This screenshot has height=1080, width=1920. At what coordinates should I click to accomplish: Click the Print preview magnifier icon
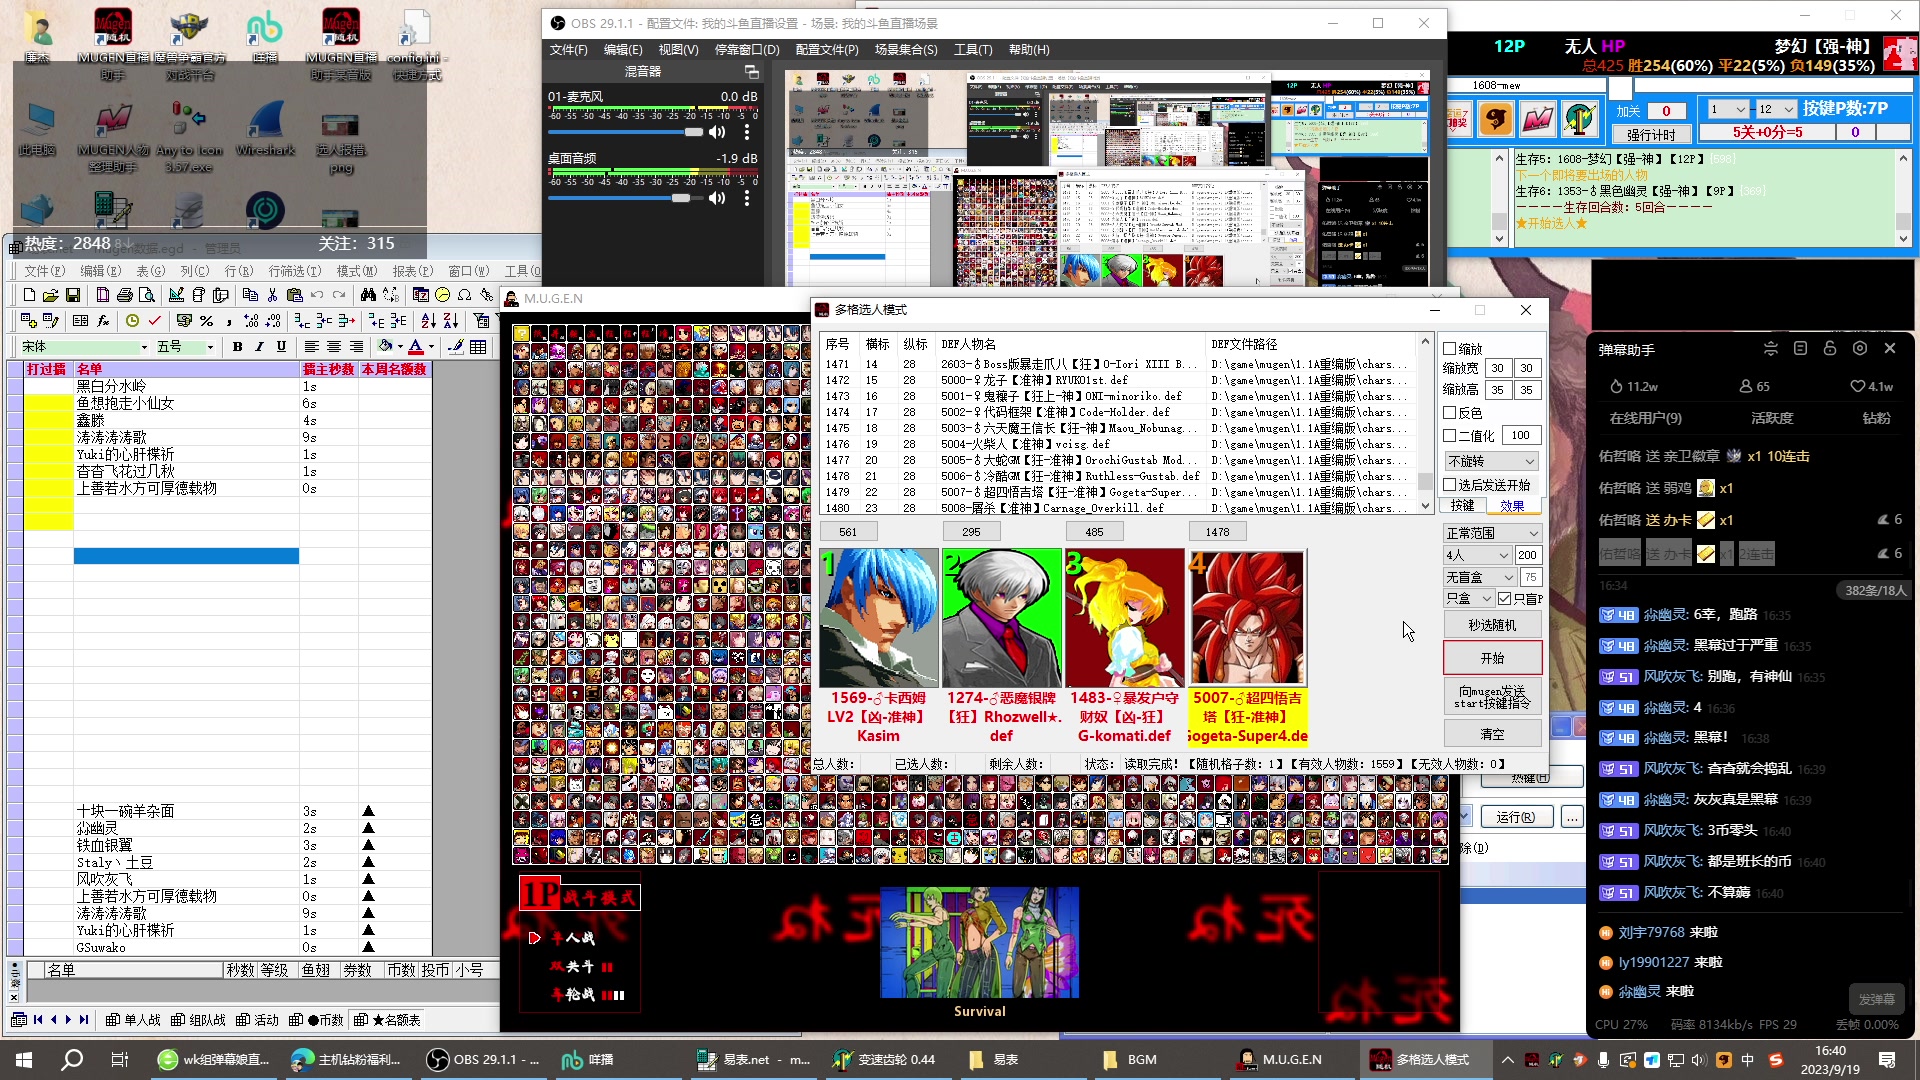click(147, 295)
